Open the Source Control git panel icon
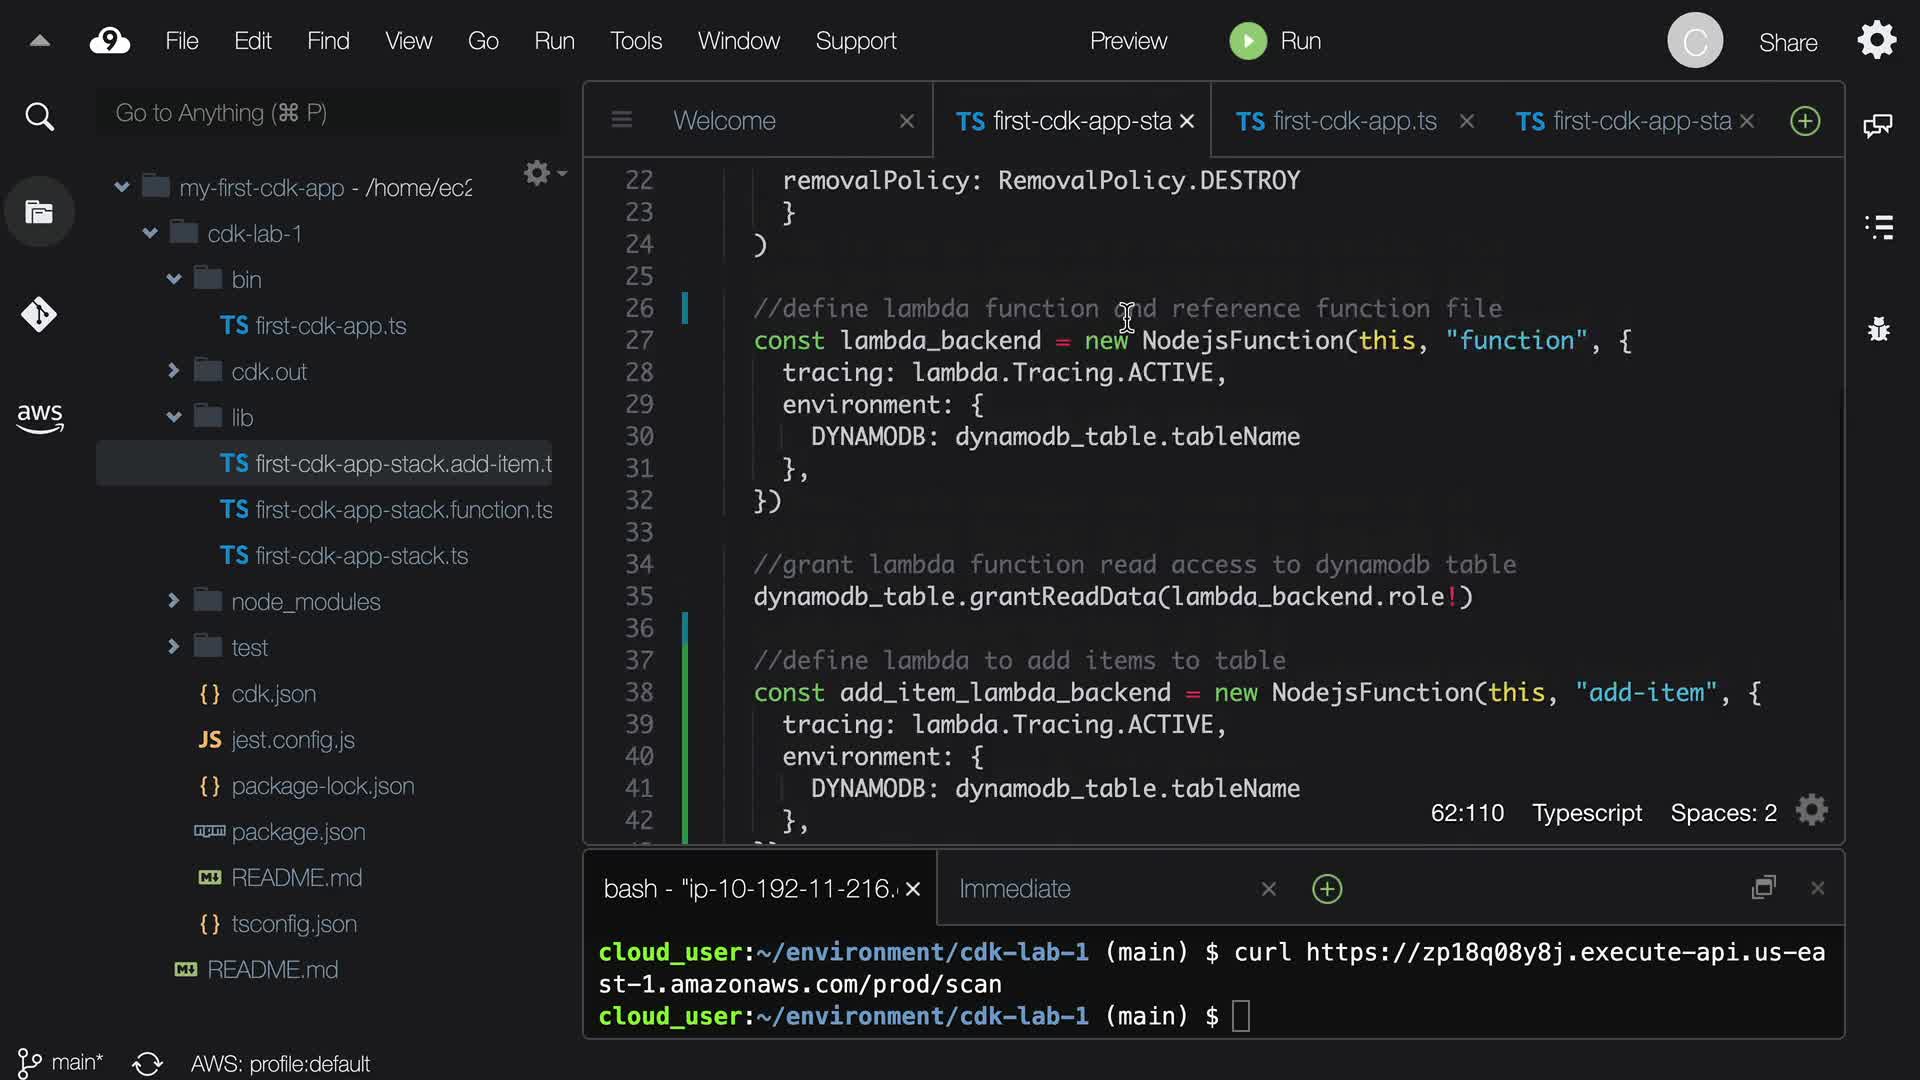Screen dimensions: 1920x1080 point(39,315)
